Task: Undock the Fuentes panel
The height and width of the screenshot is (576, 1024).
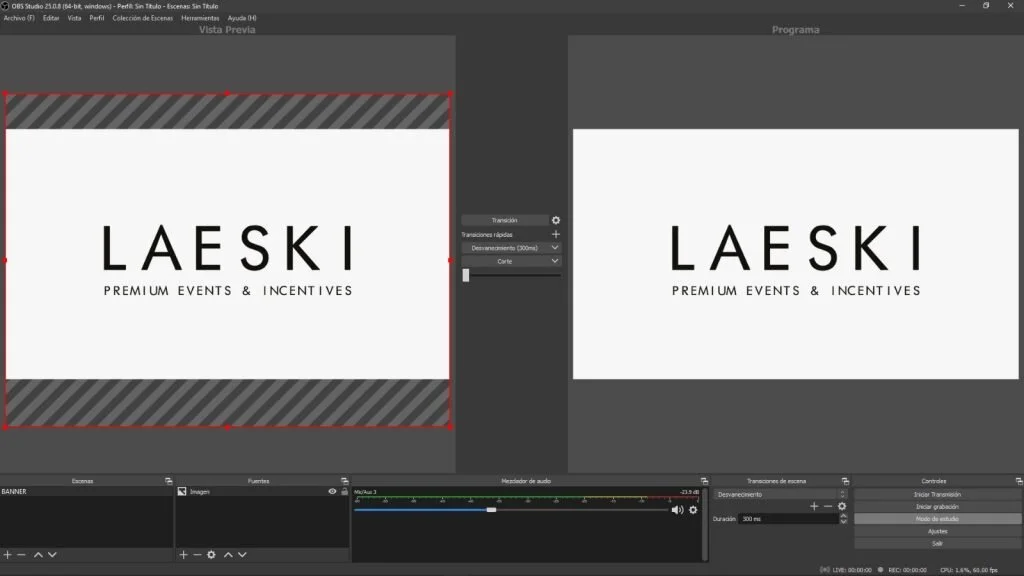Action: tap(345, 481)
